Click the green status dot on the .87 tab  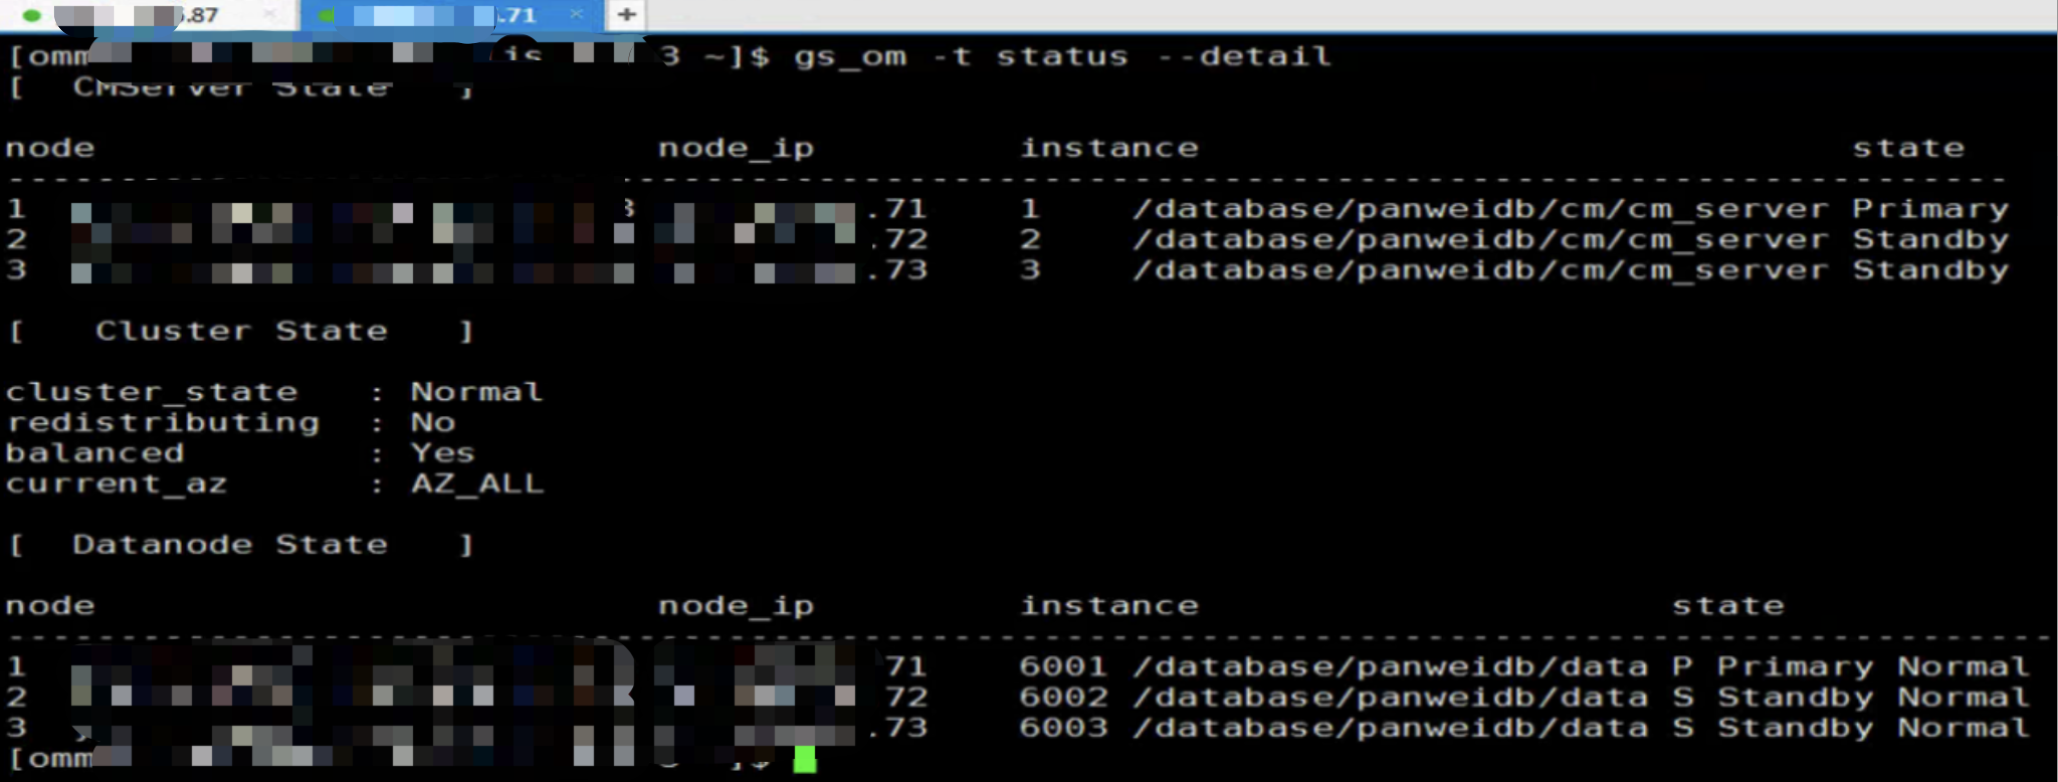click(x=31, y=15)
